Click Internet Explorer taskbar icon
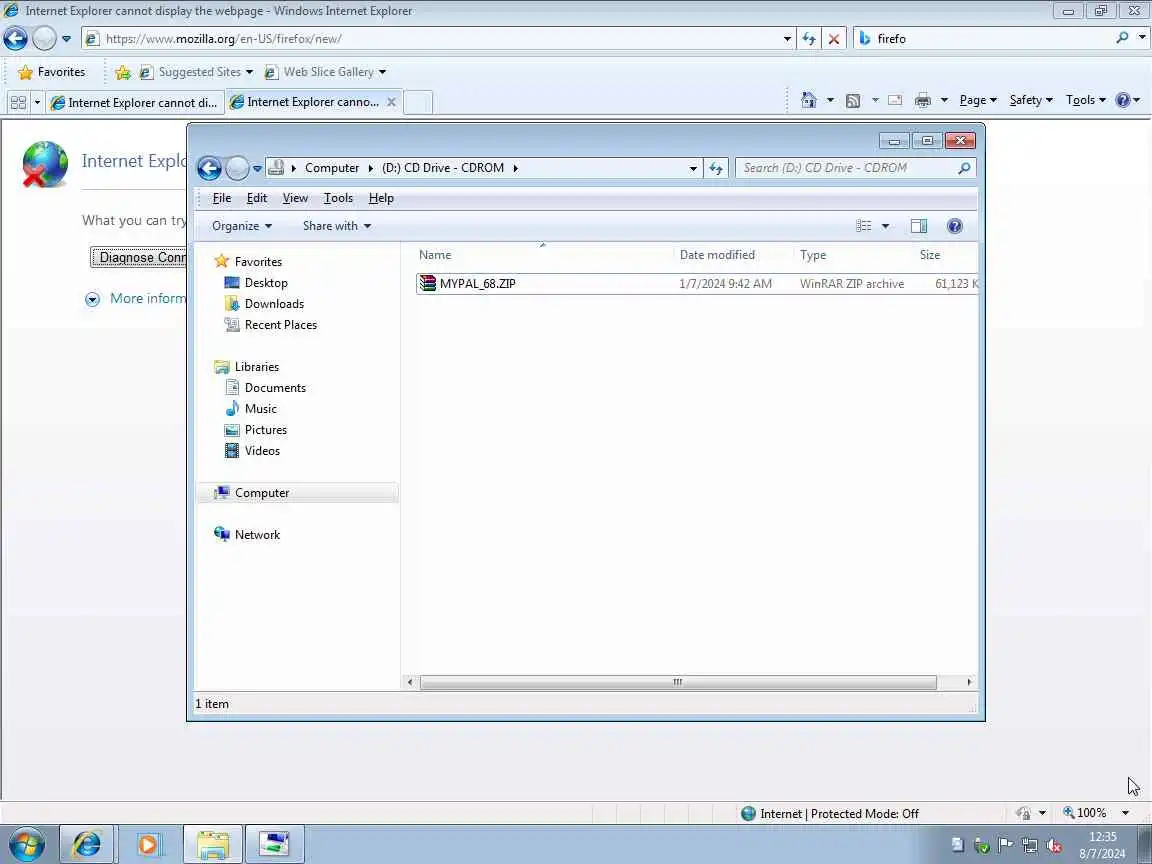The image size is (1152, 864). (x=86, y=844)
